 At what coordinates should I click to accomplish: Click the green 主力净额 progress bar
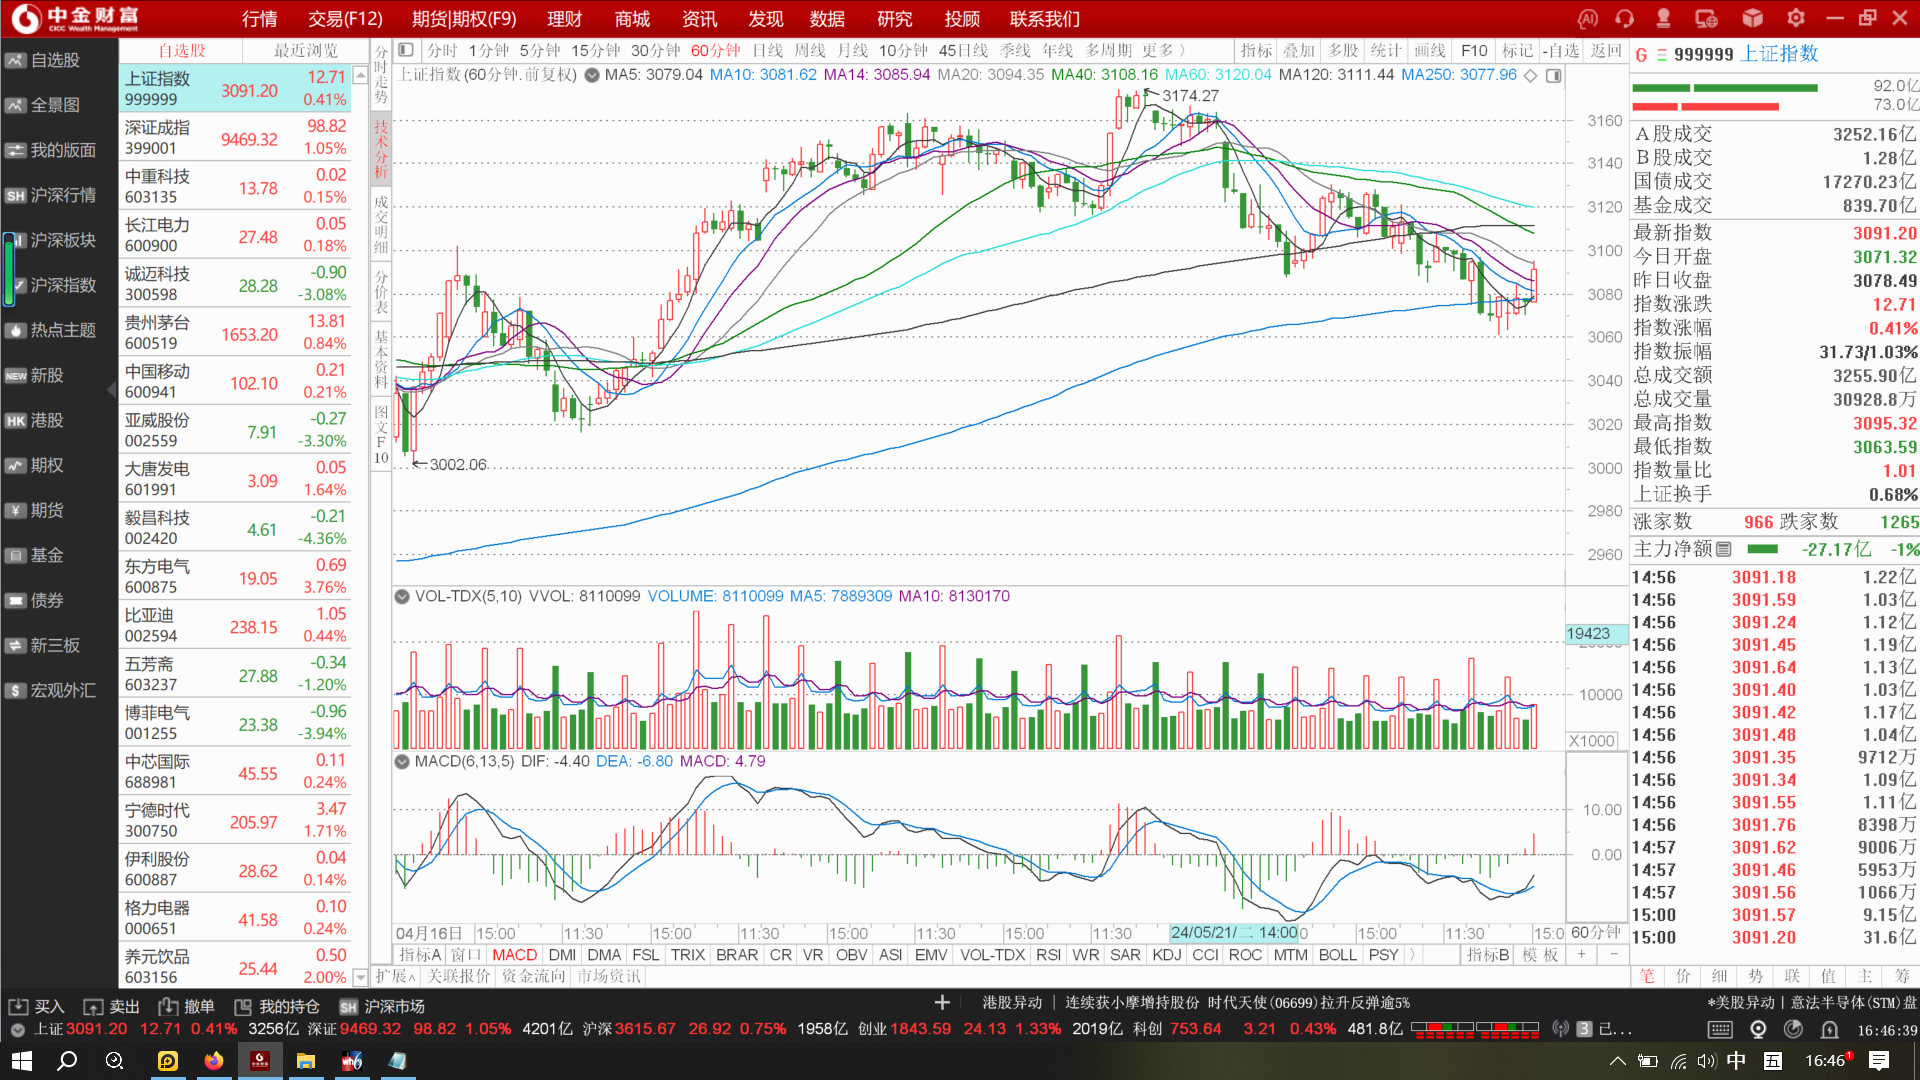[x=1762, y=549]
